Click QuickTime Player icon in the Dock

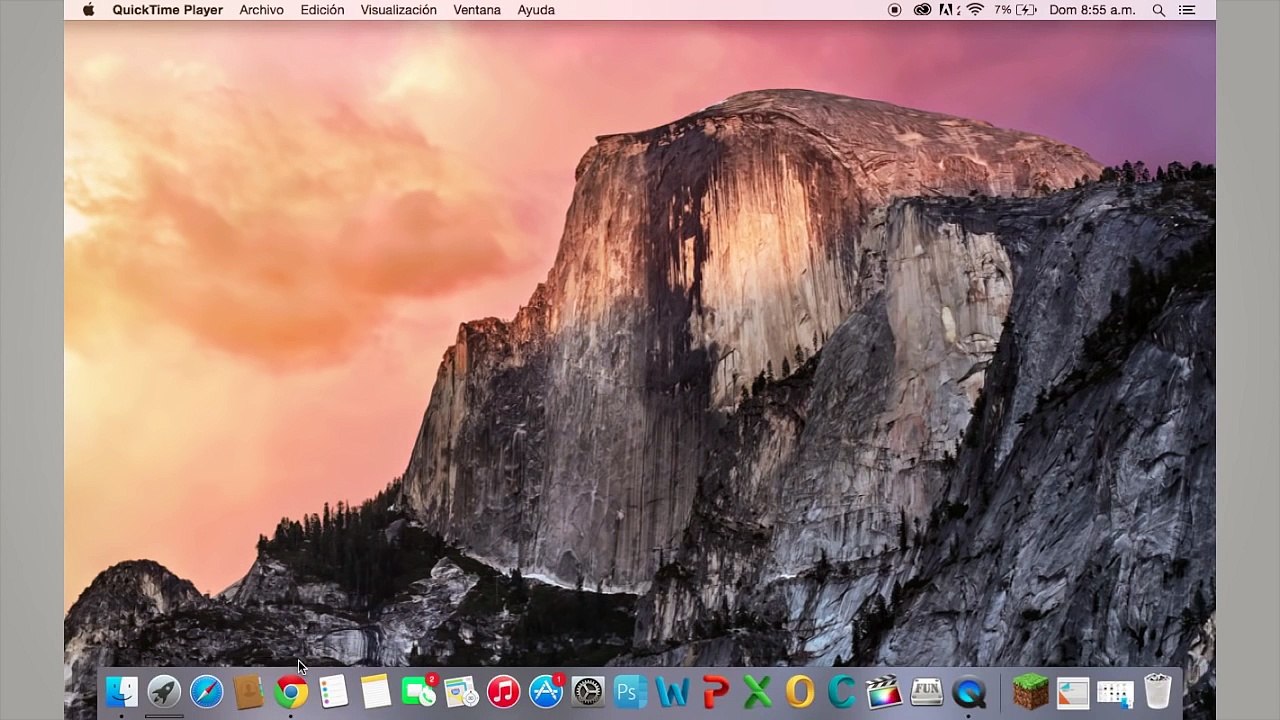point(969,692)
